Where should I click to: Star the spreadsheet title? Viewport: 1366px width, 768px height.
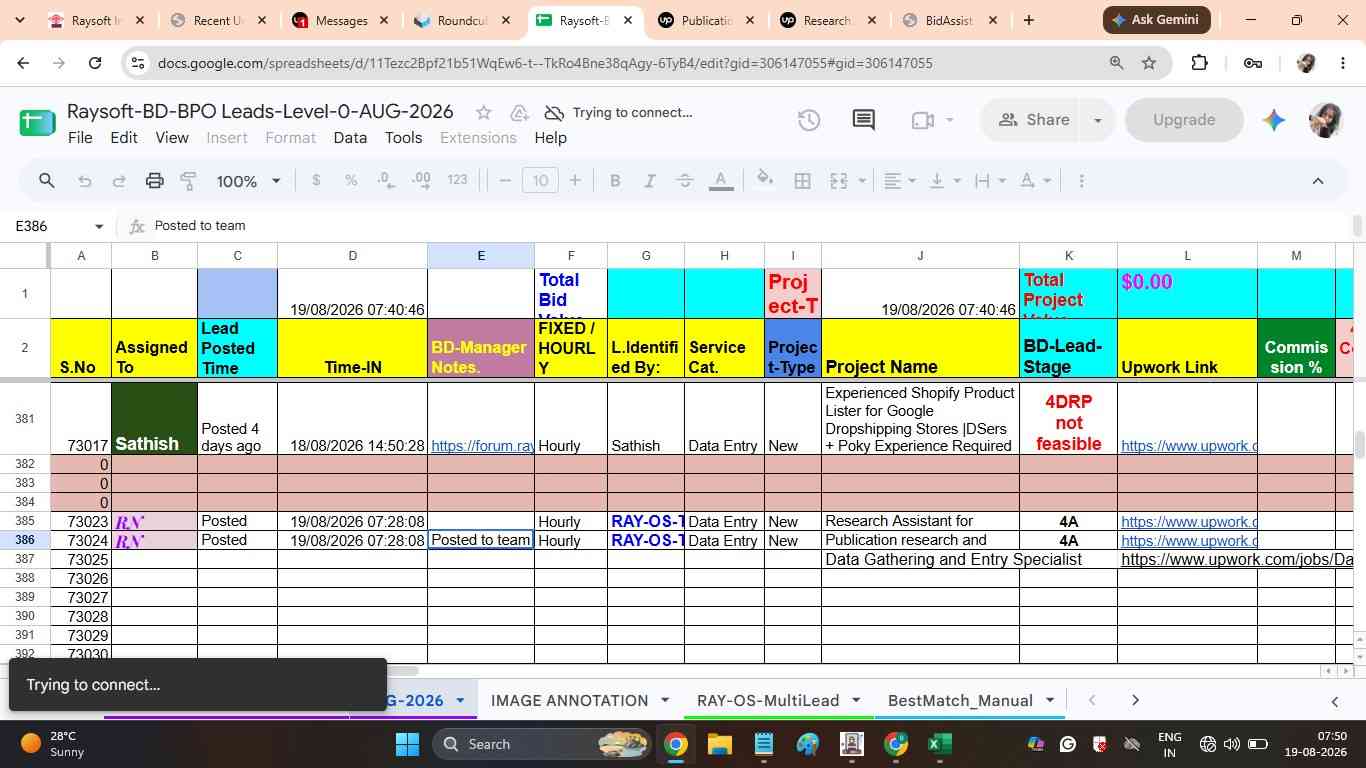tap(484, 112)
